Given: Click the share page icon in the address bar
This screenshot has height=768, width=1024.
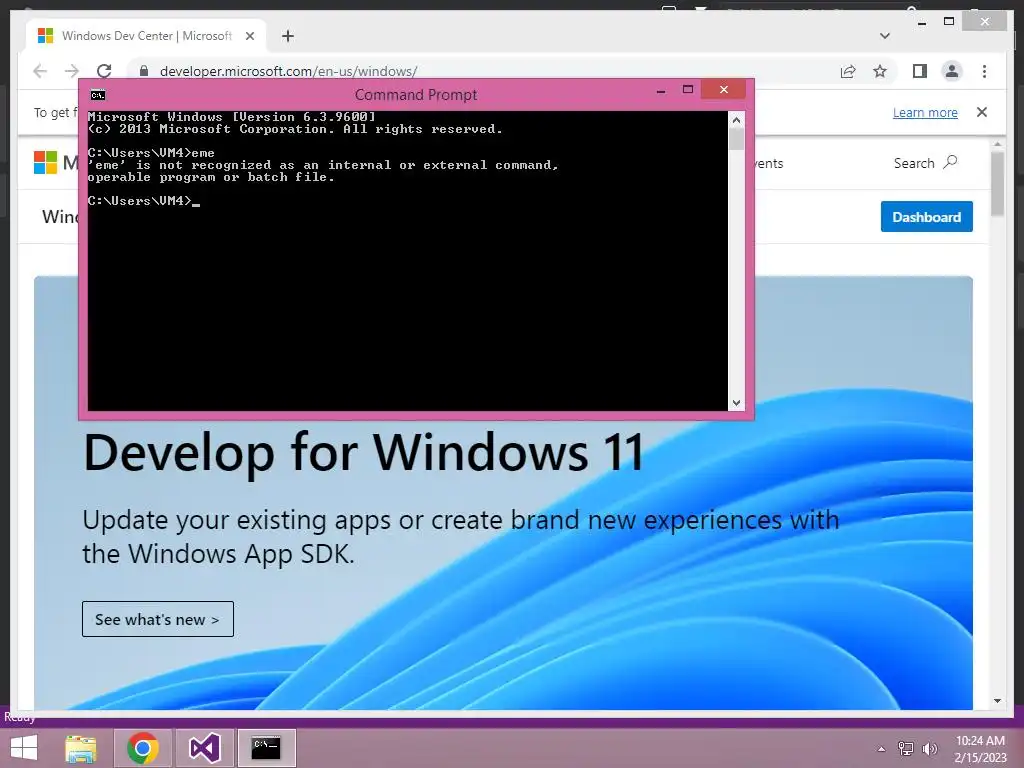Looking at the screenshot, I should point(848,71).
